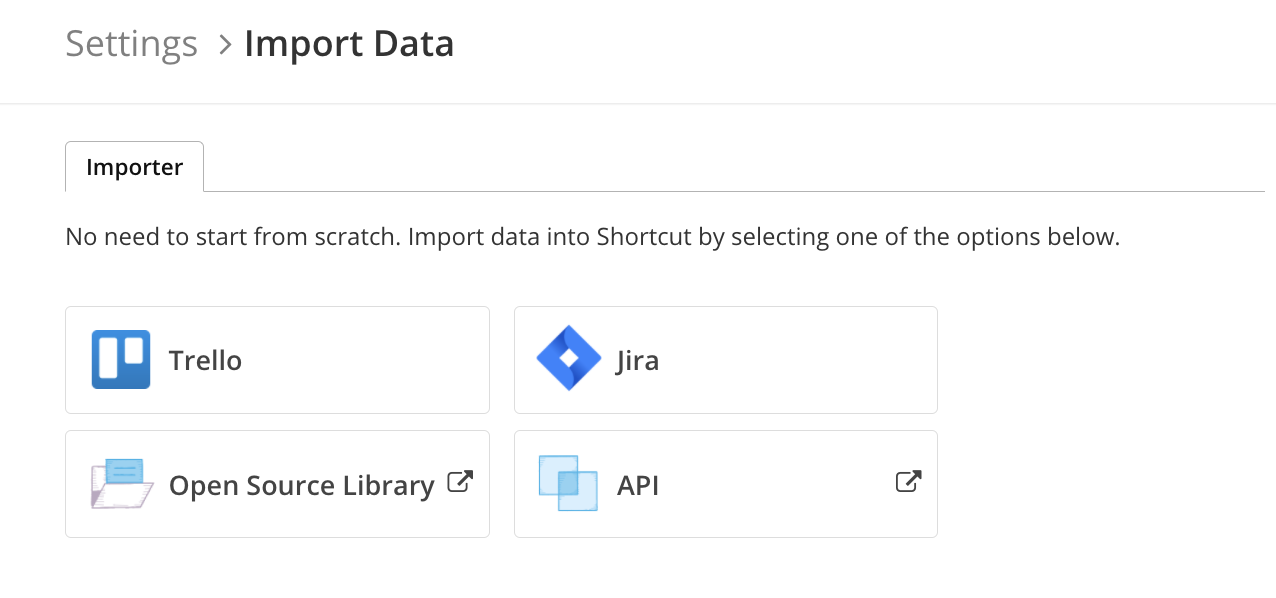Click blank space in API card between label and icon
Image resolution: width=1276 pixels, height=598 pixels.
coord(777,485)
